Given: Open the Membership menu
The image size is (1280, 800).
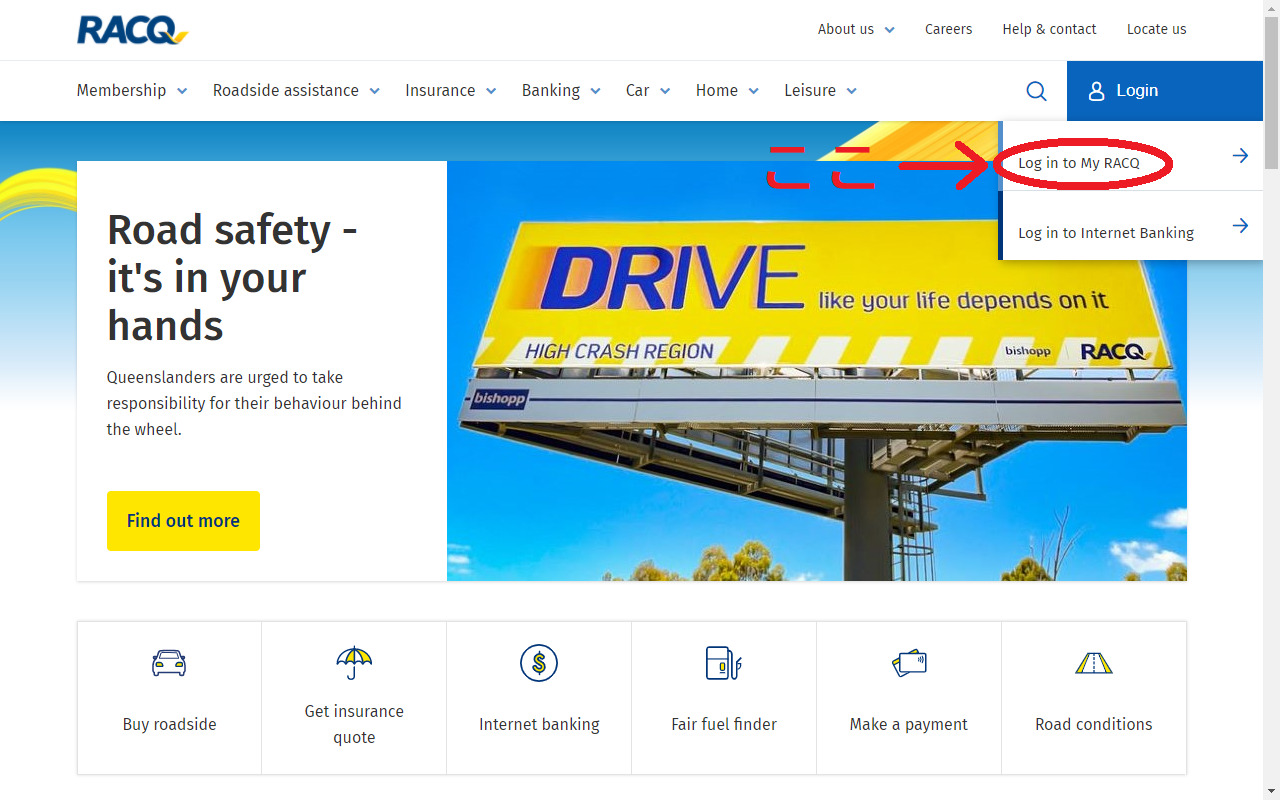Looking at the screenshot, I should [x=132, y=91].
